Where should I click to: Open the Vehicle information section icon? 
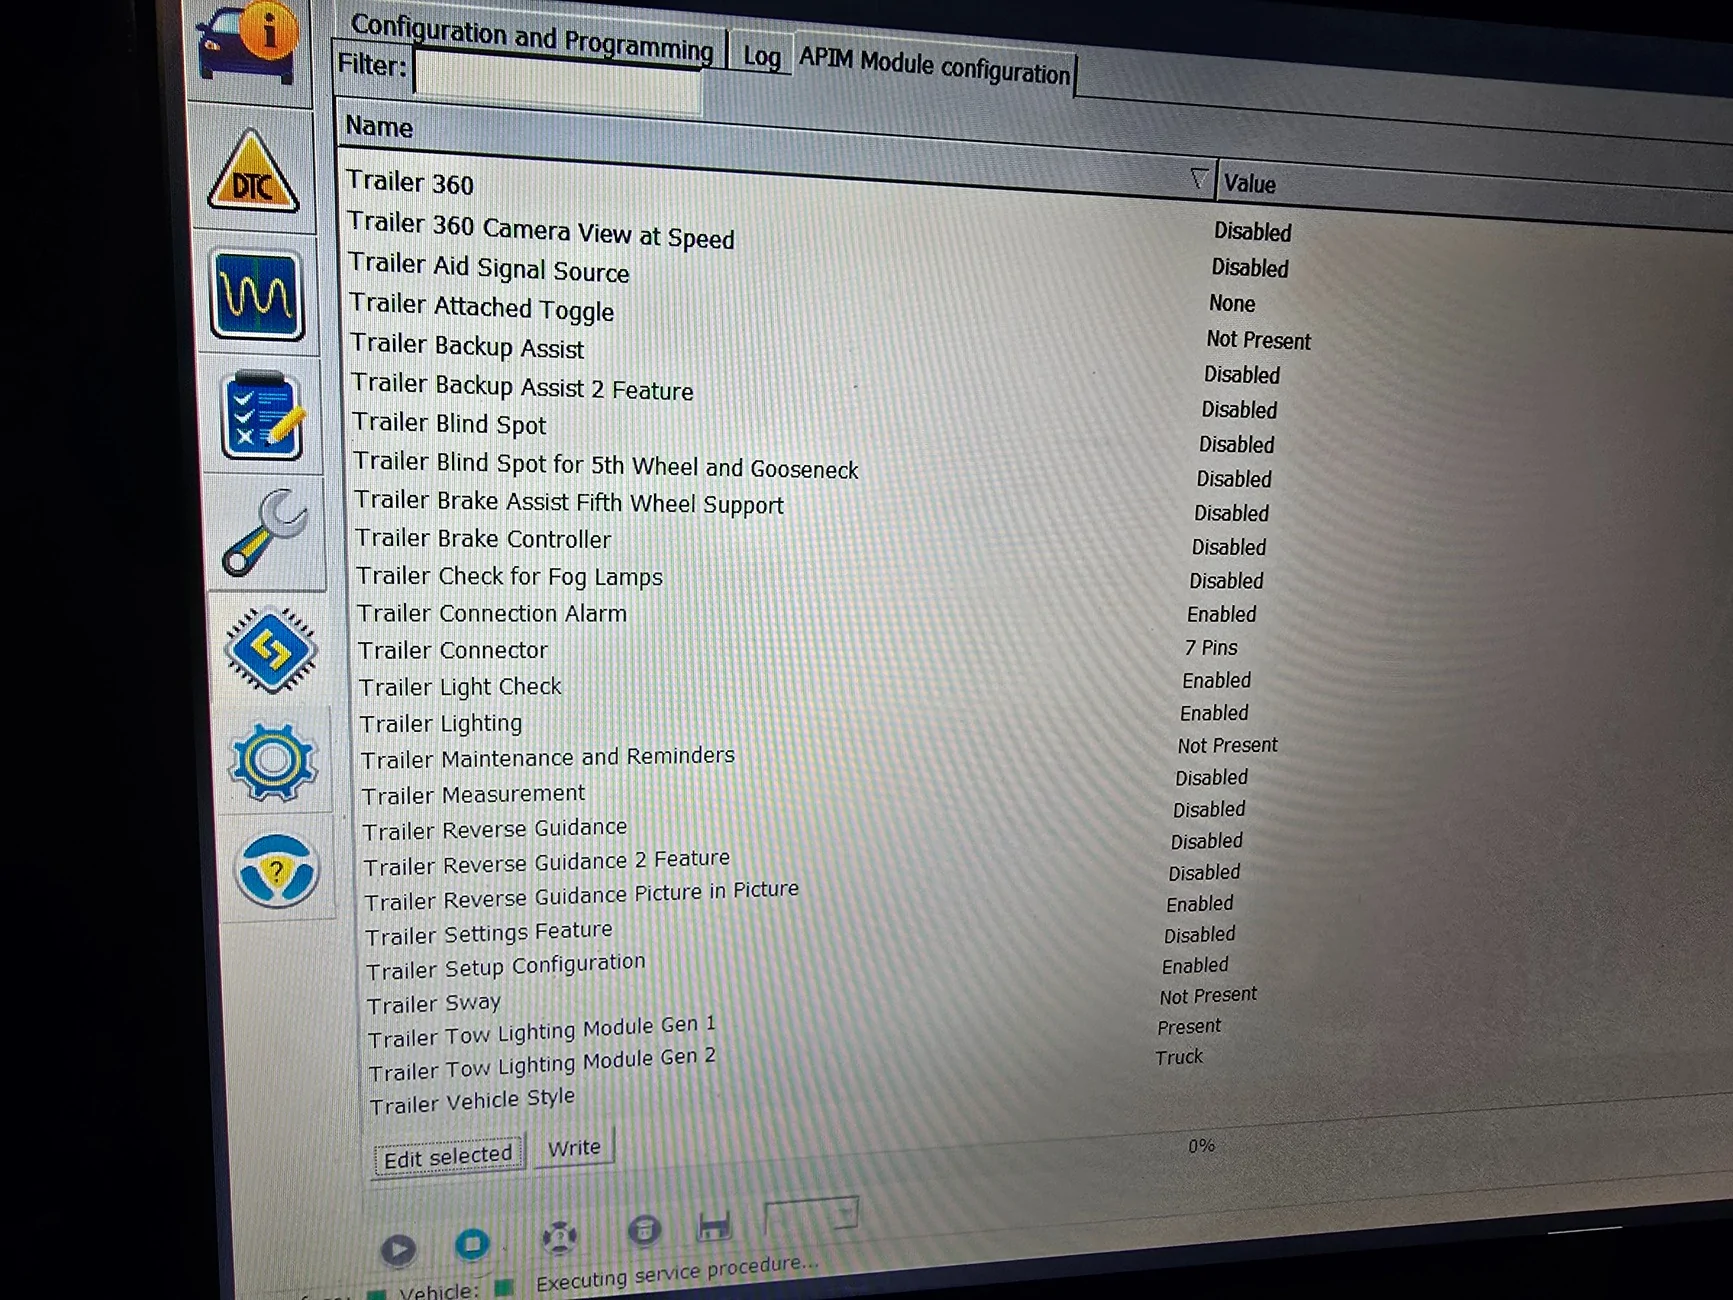pyautogui.click(x=248, y=43)
